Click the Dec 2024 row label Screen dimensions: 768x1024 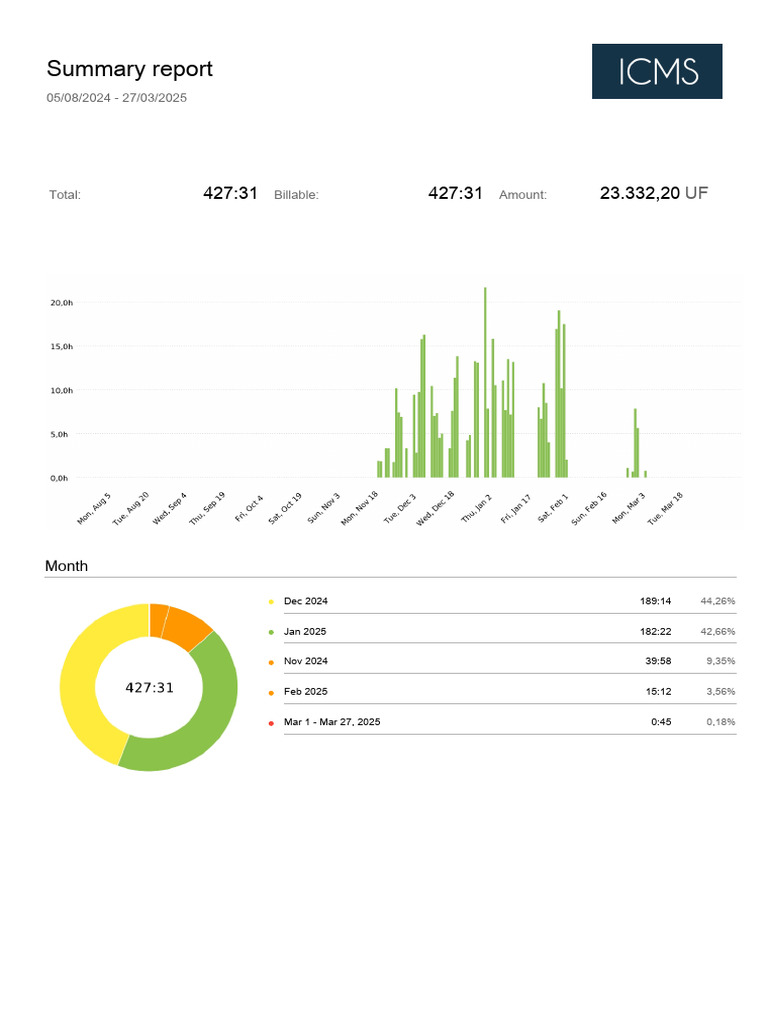coord(306,601)
